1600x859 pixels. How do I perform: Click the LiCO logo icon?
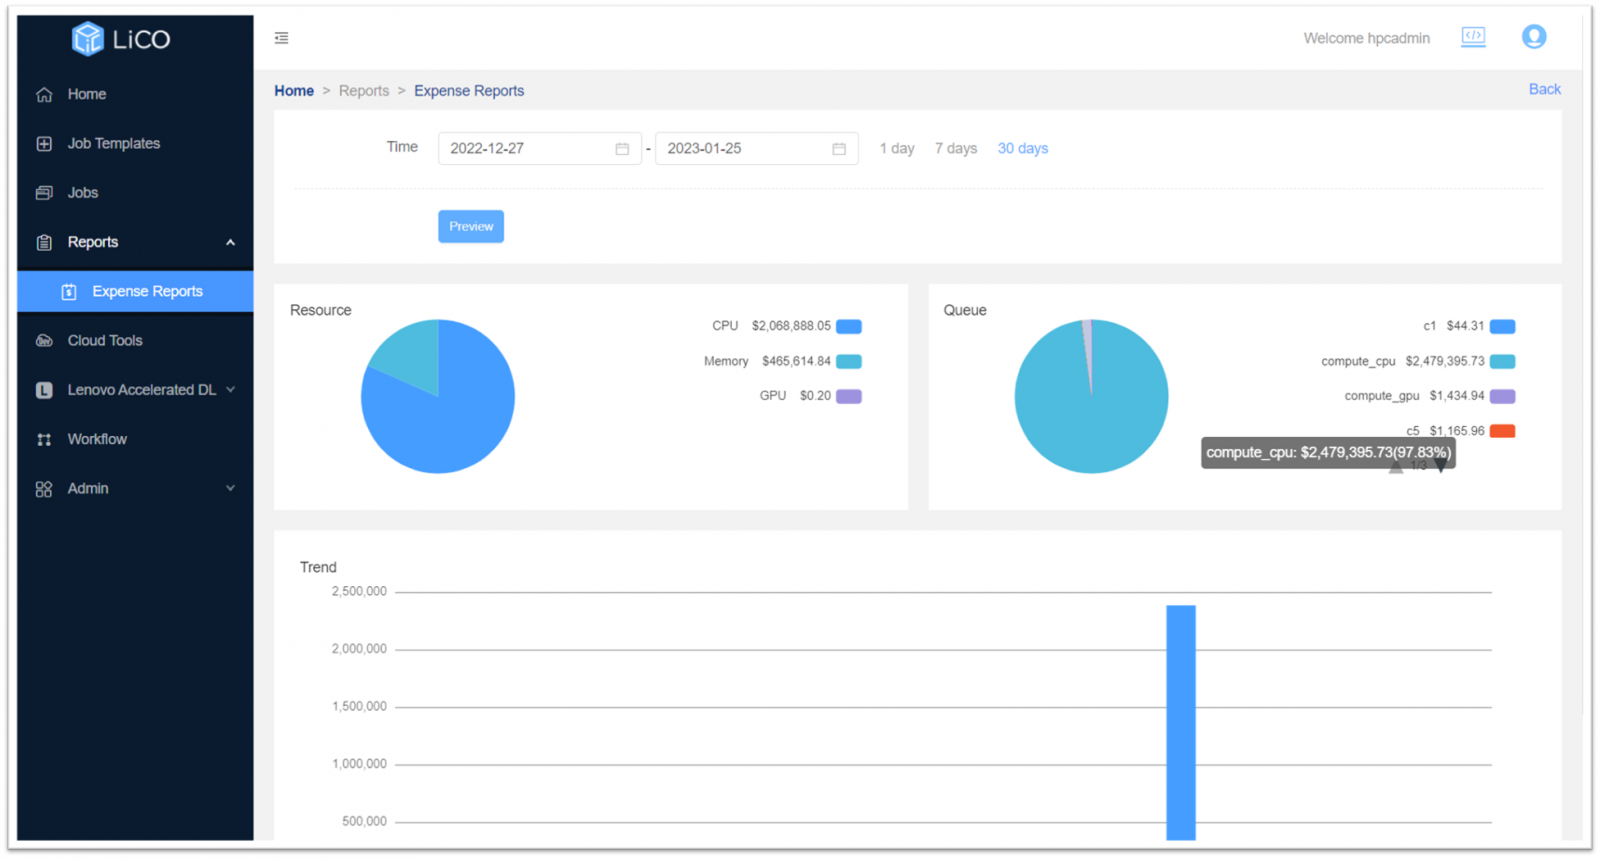(x=88, y=39)
